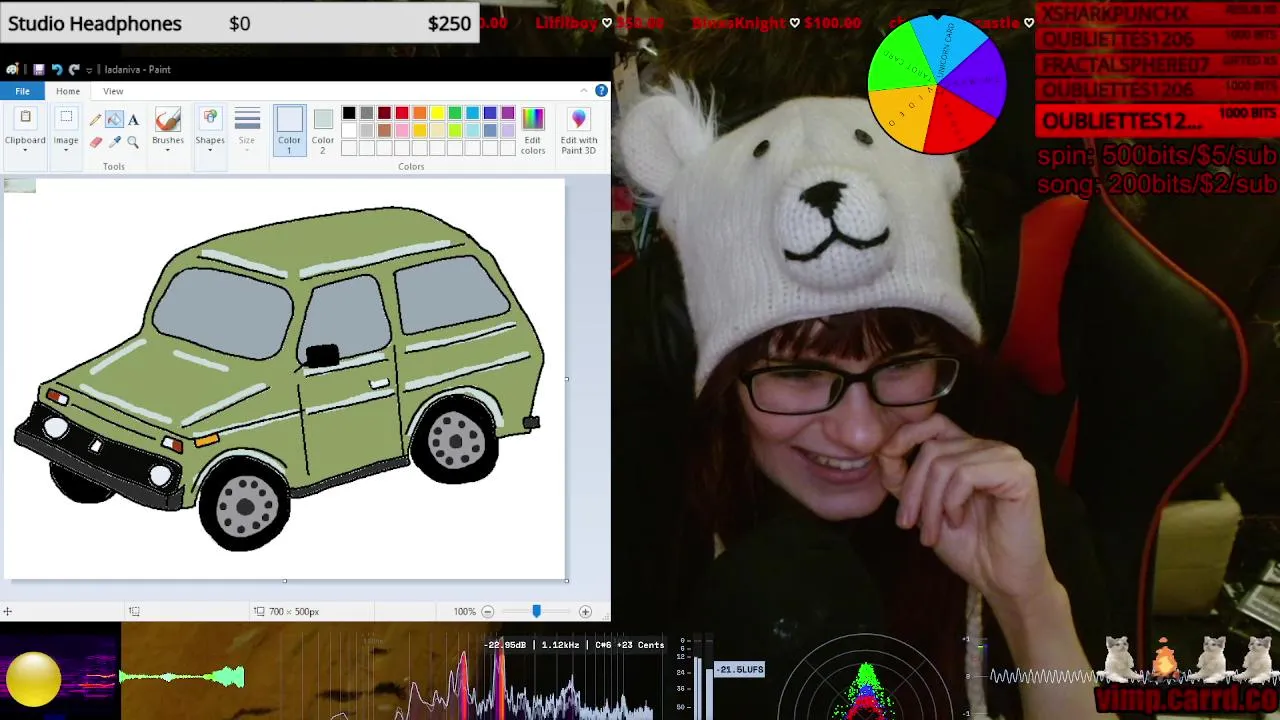Click the Tools group label
The image size is (1280, 720).
coord(114,167)
